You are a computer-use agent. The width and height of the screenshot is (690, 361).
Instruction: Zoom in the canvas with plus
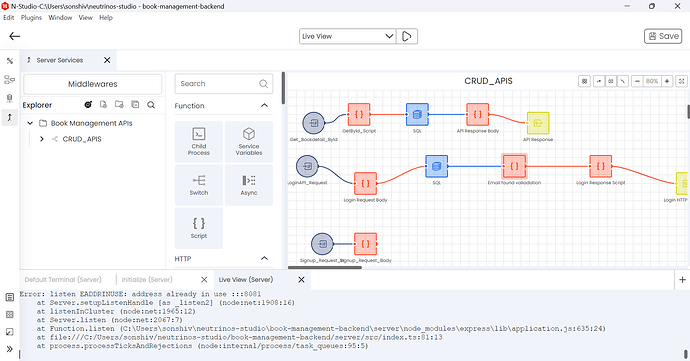667,81
